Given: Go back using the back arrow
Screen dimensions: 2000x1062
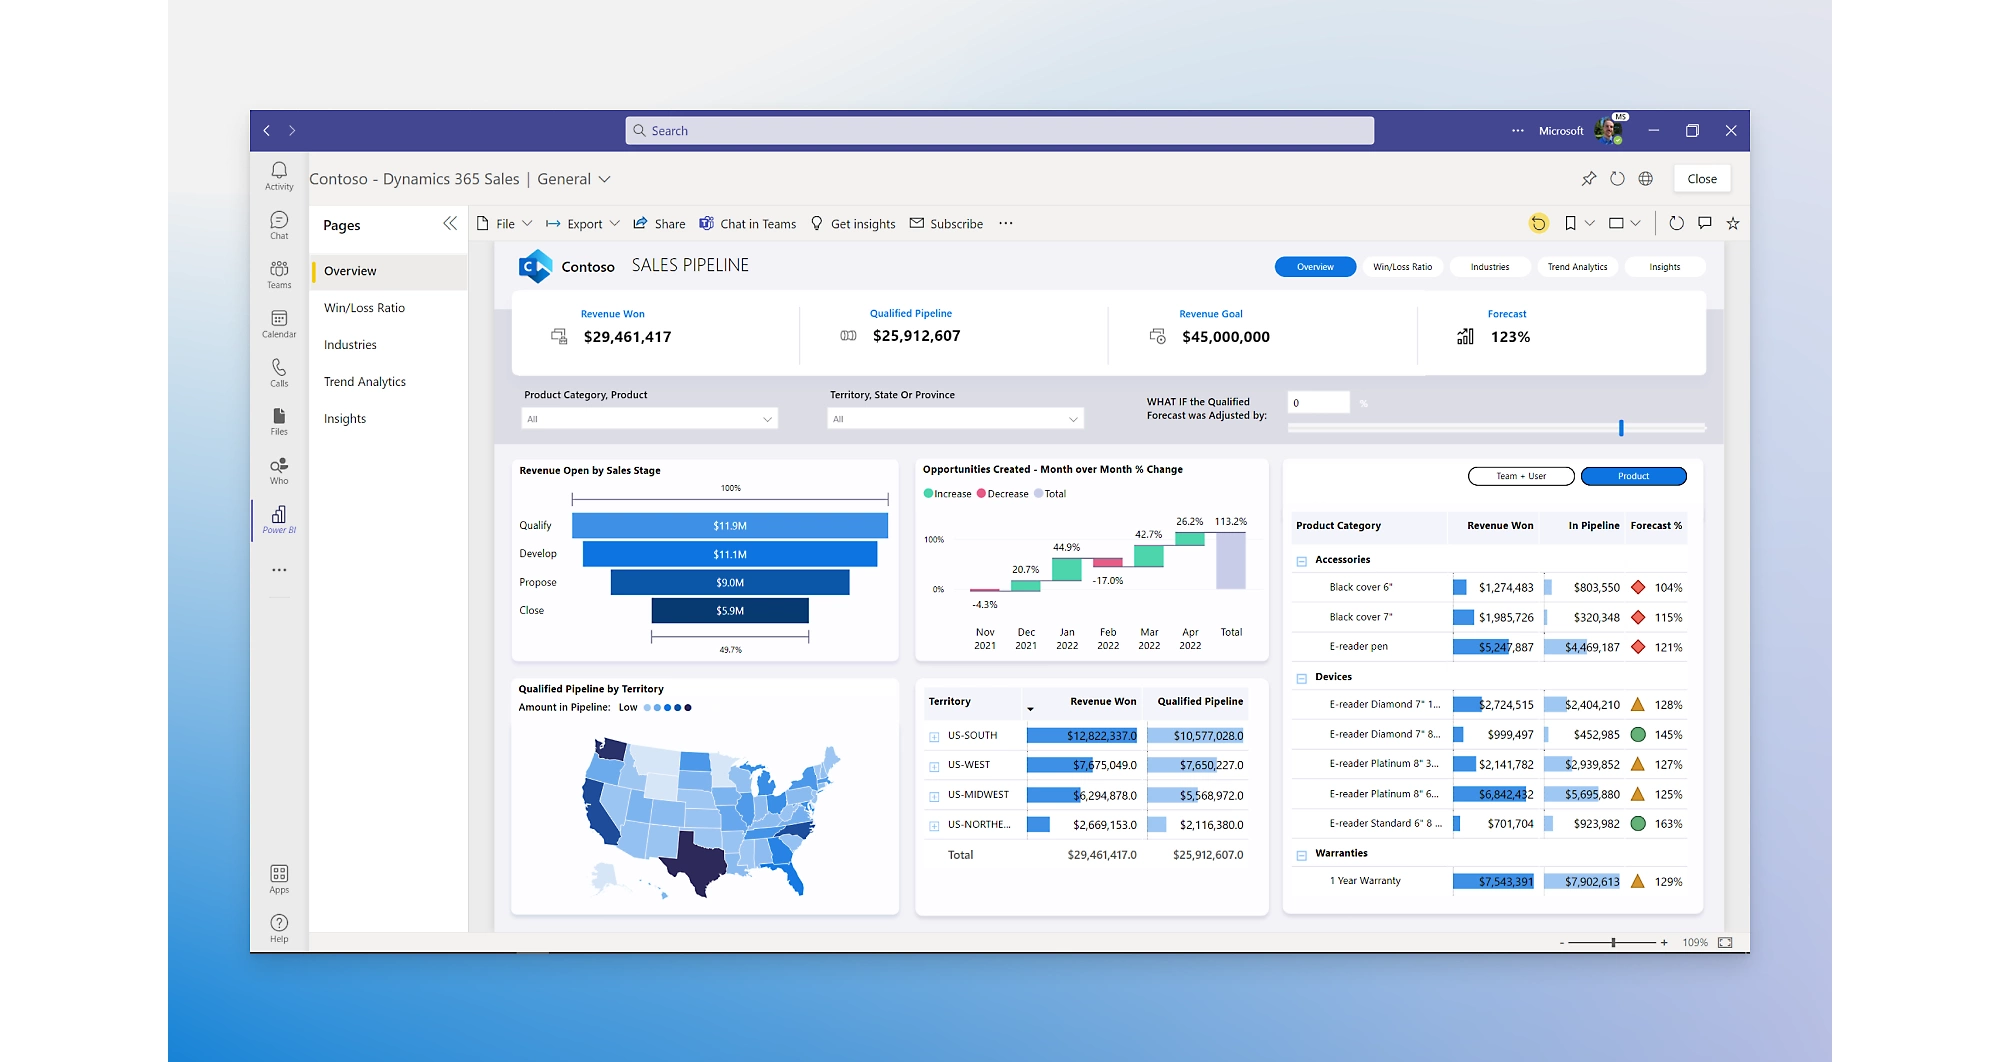Looking at the screenshot, I should coord(267,130).
